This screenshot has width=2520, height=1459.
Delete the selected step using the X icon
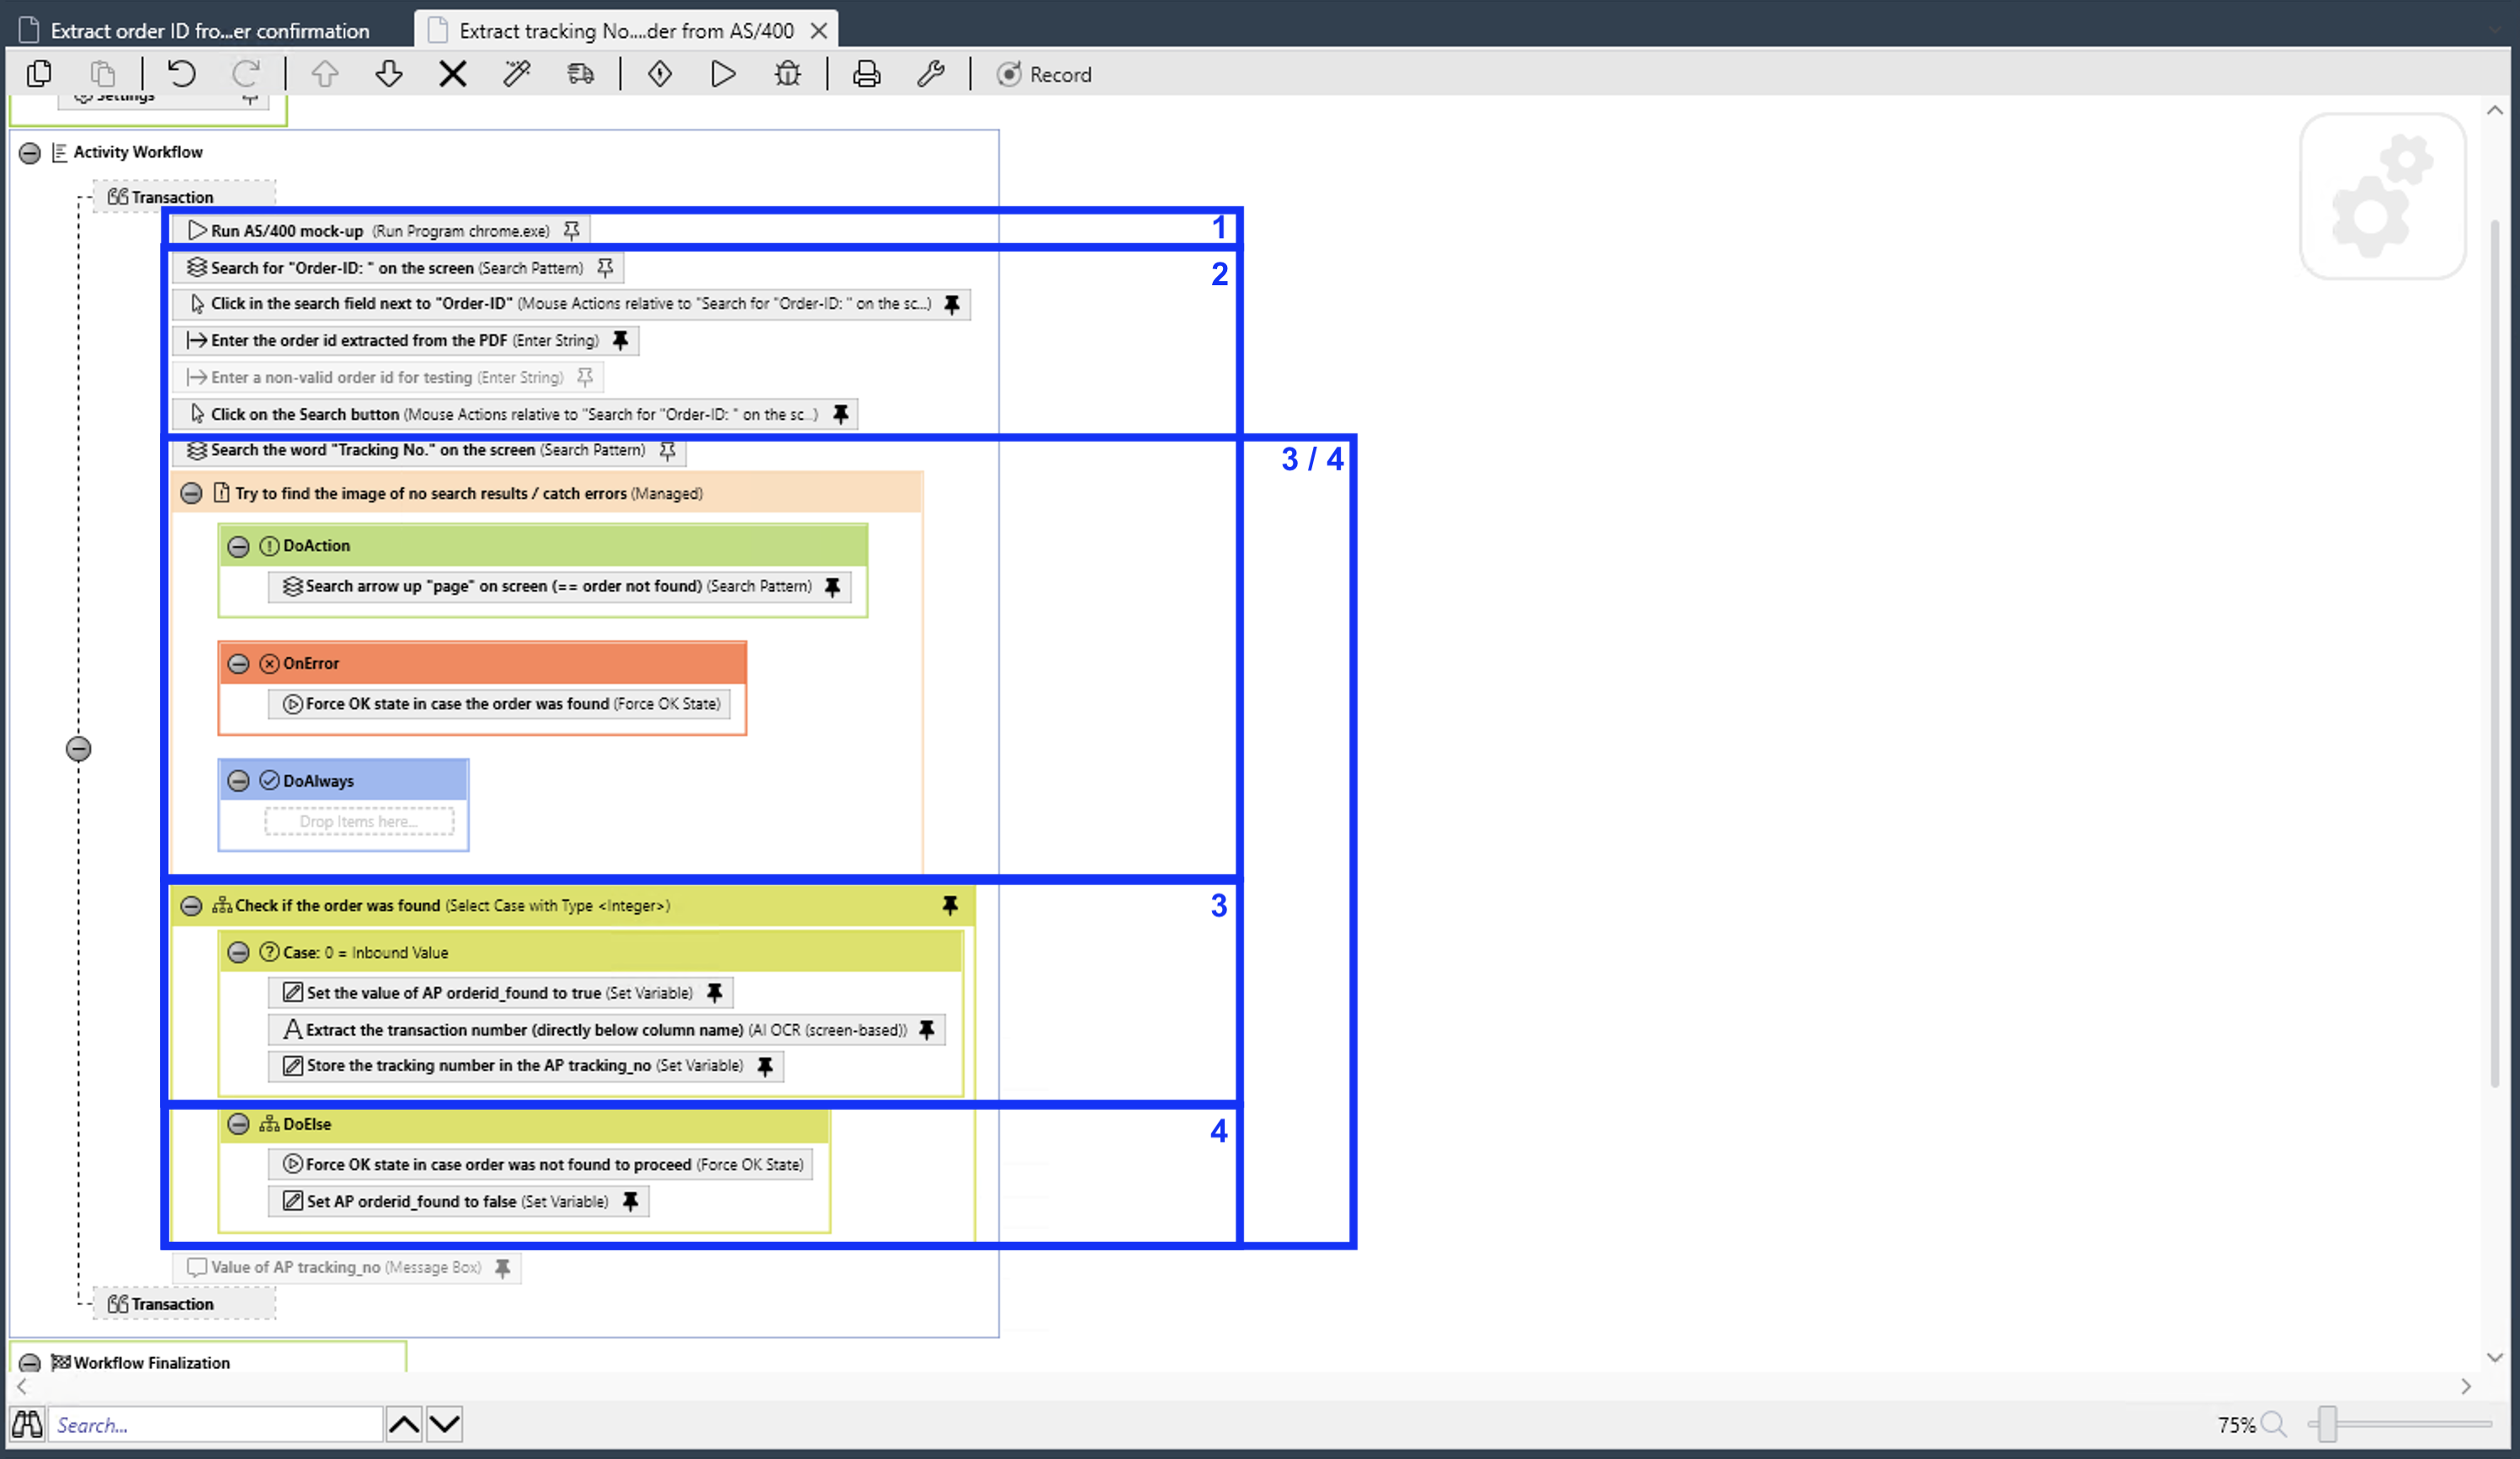click(453, 74)
